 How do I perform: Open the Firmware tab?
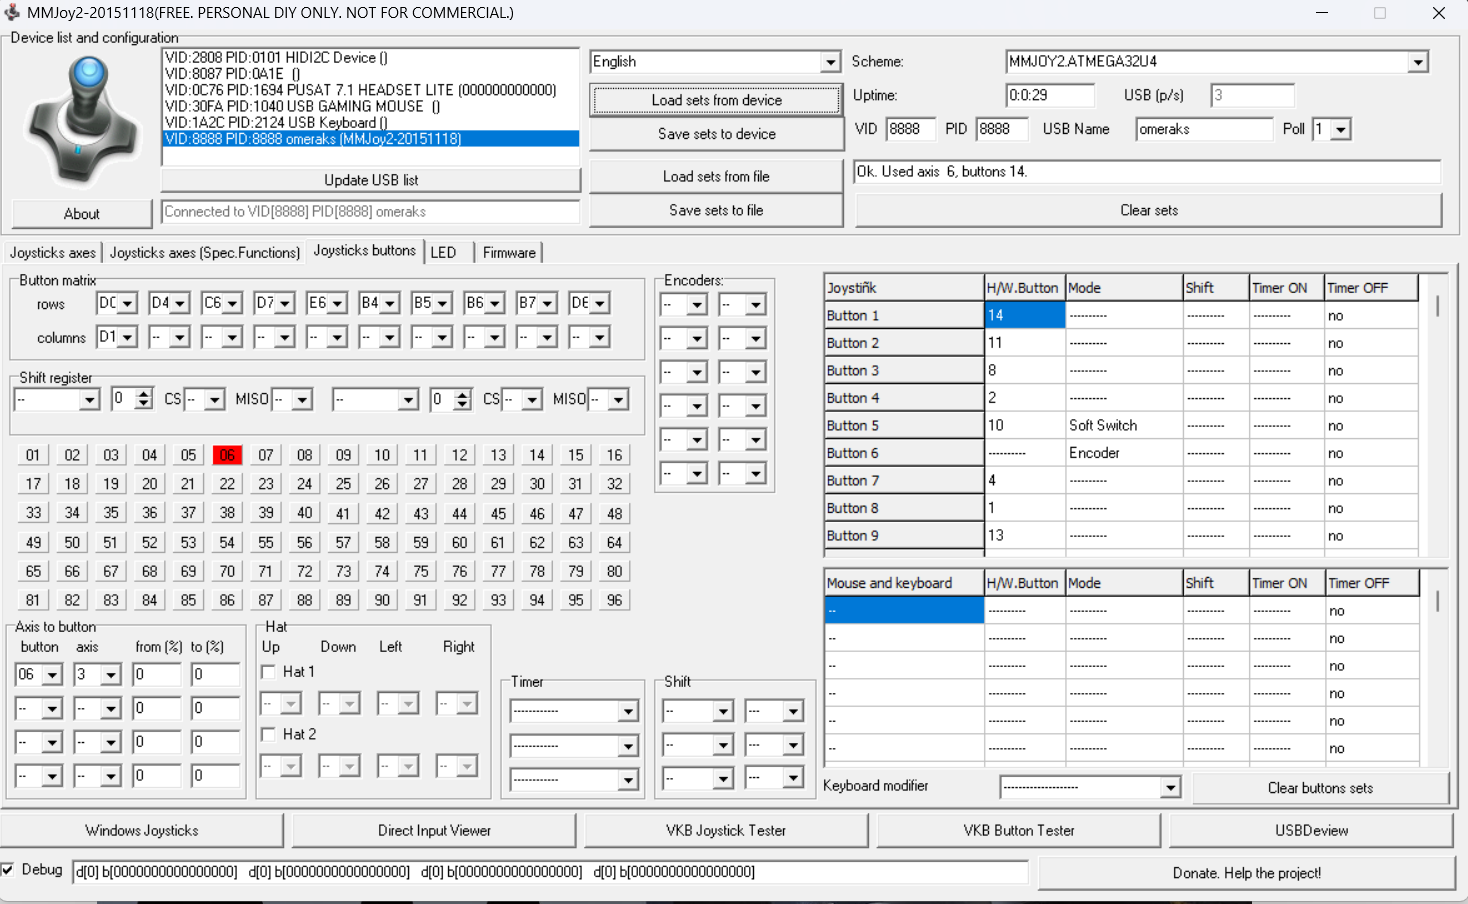[x=509, y=253]
